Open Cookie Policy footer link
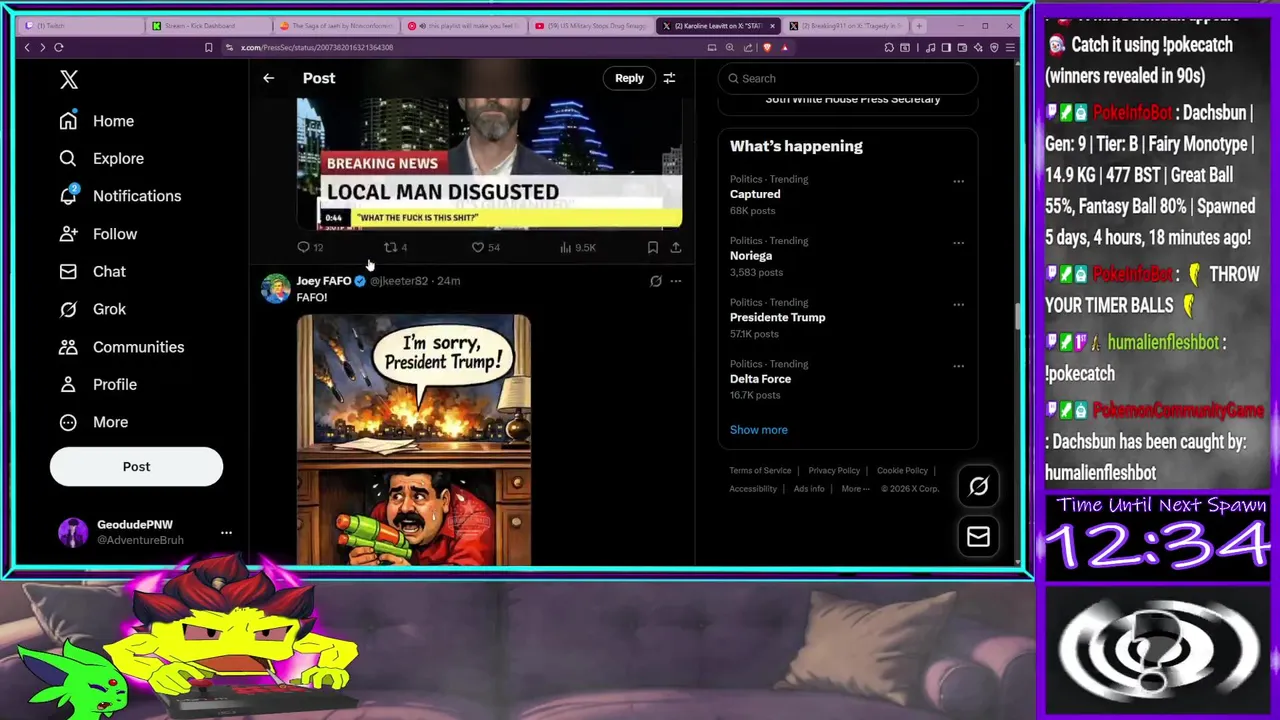 pos(902,471)
